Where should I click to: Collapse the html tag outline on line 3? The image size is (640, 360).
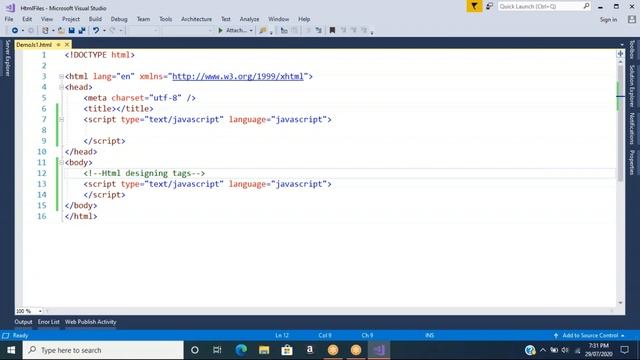click(x=61, y=76)
